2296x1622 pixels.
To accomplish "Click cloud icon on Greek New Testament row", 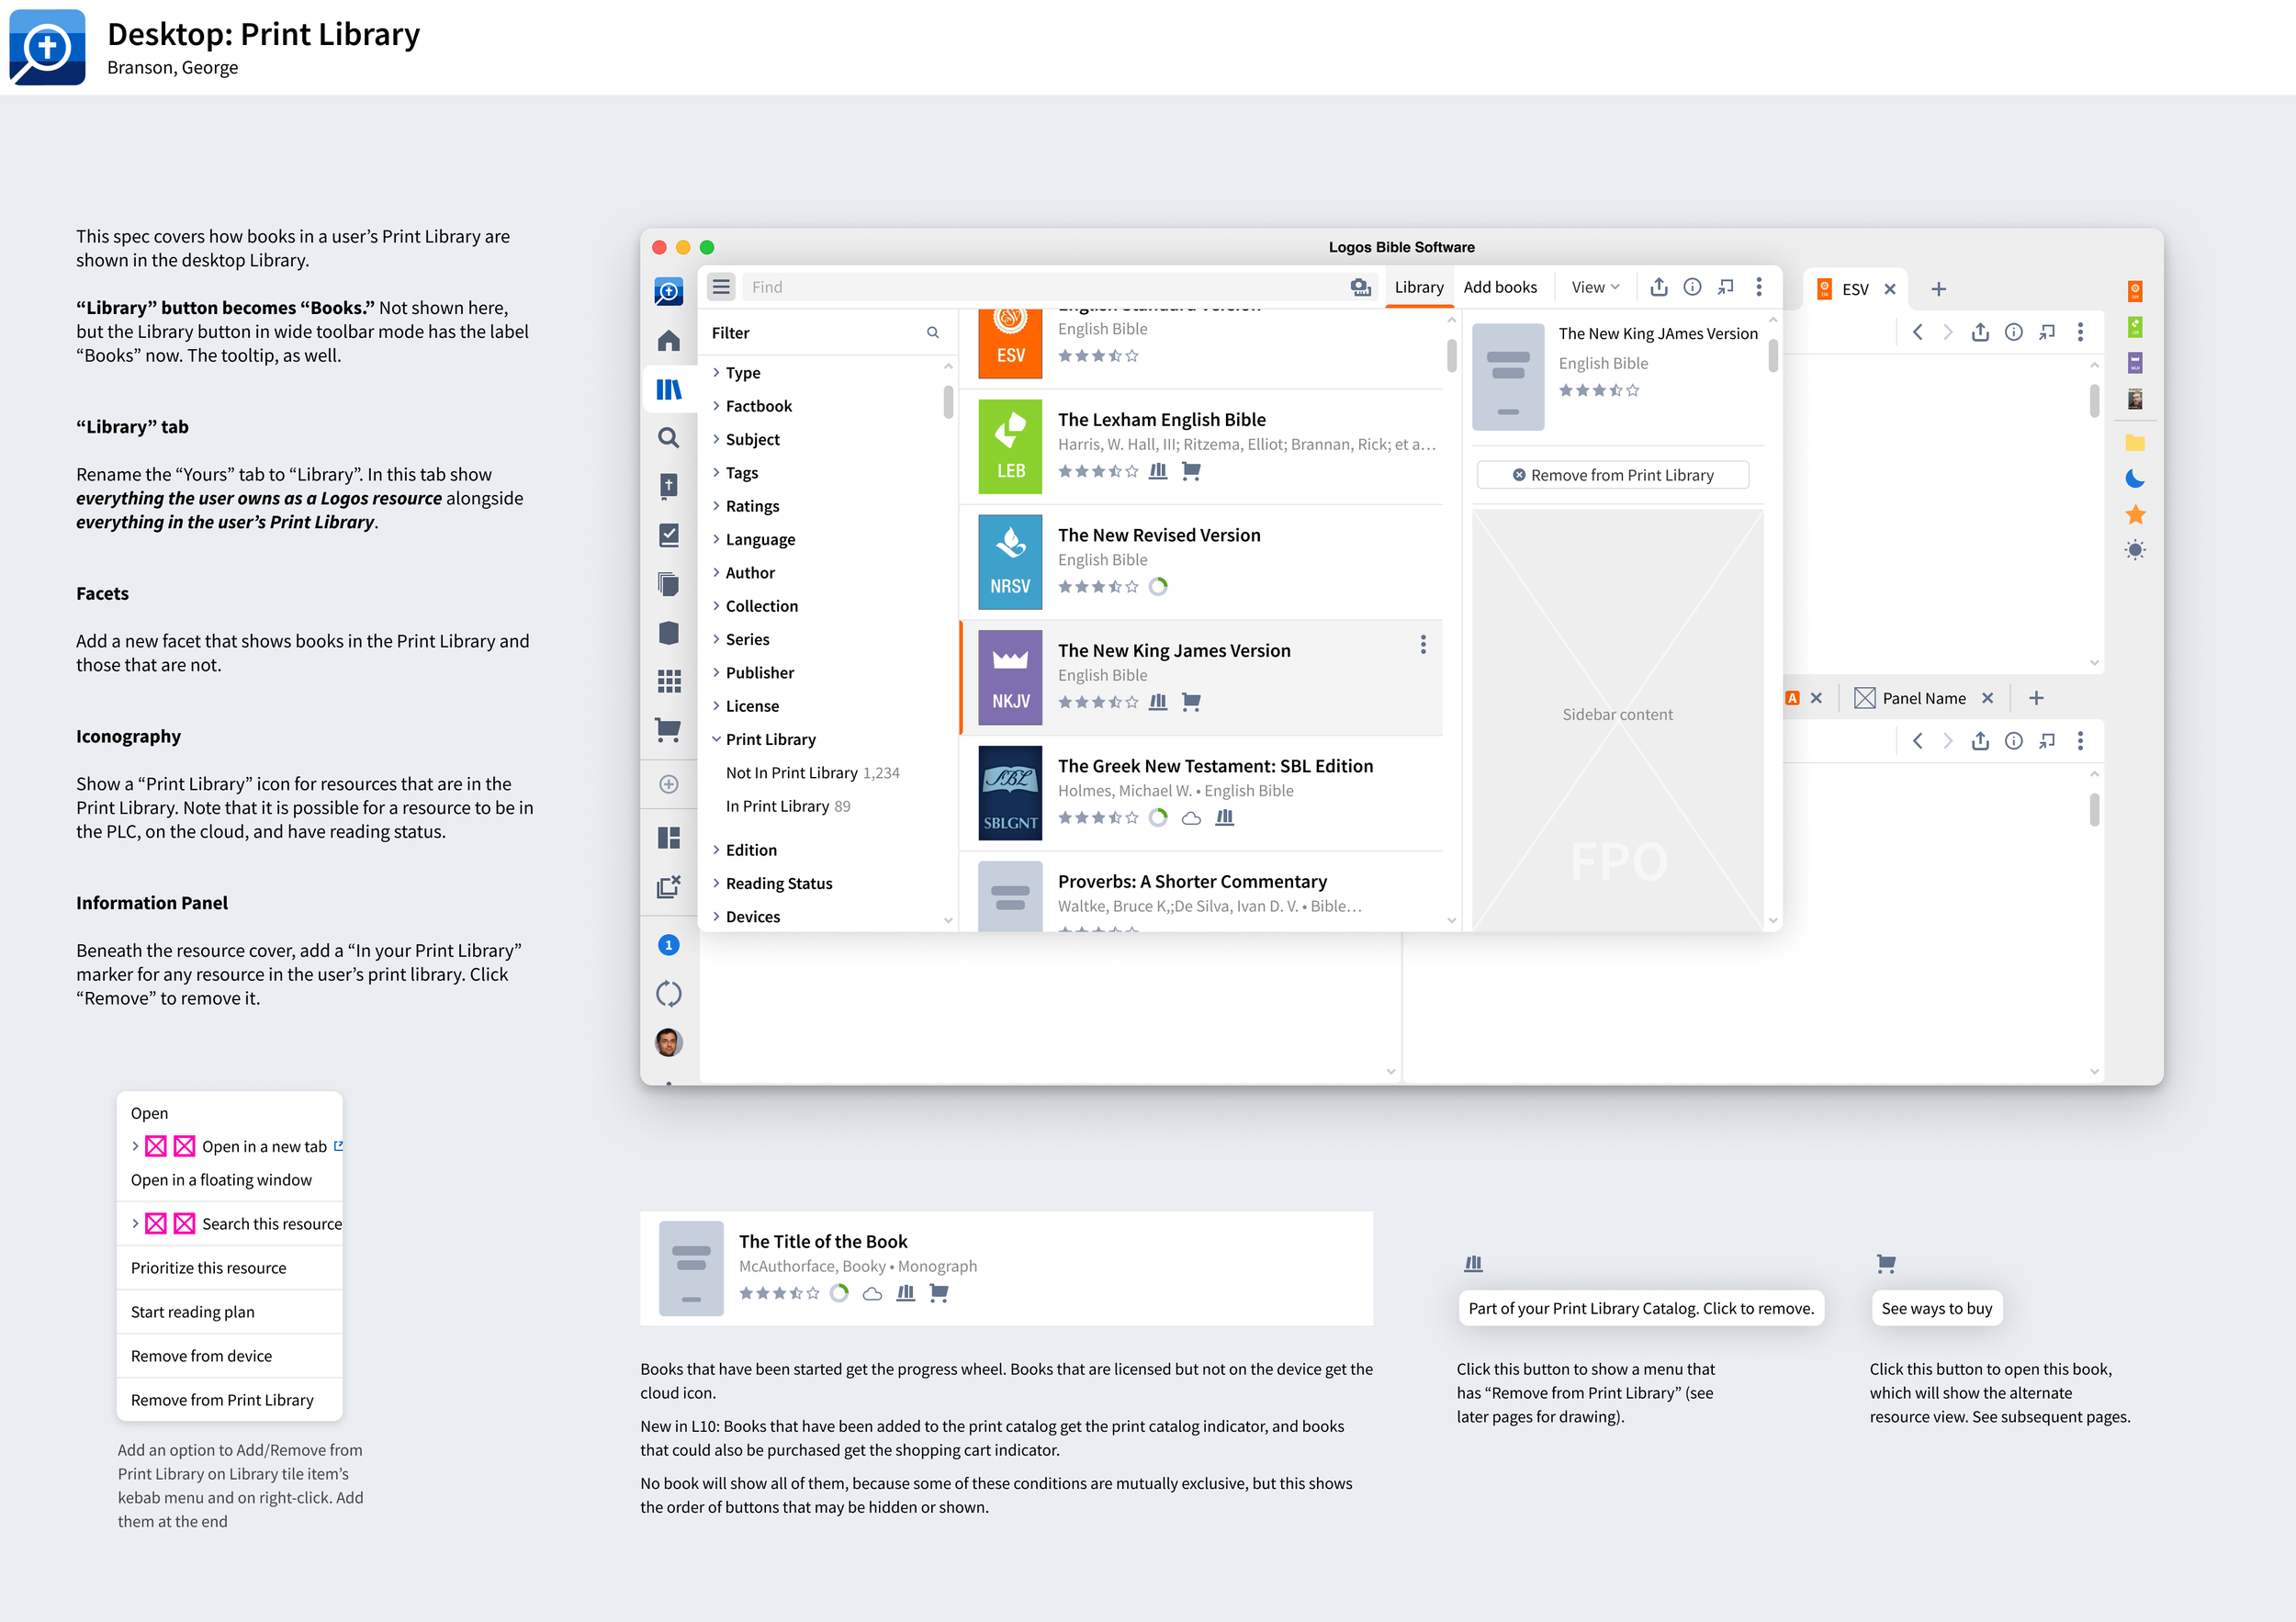I will [1191, 818].
